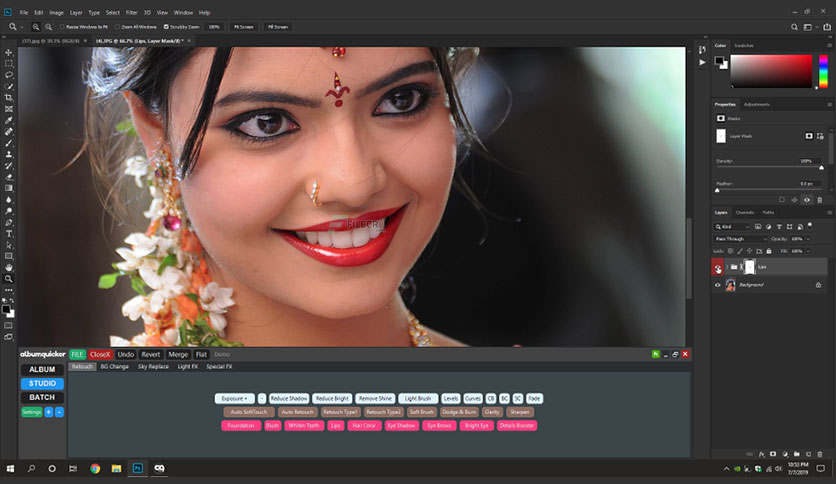
Task: Click the create new group folder icon
Action: (x=797, y=454)
